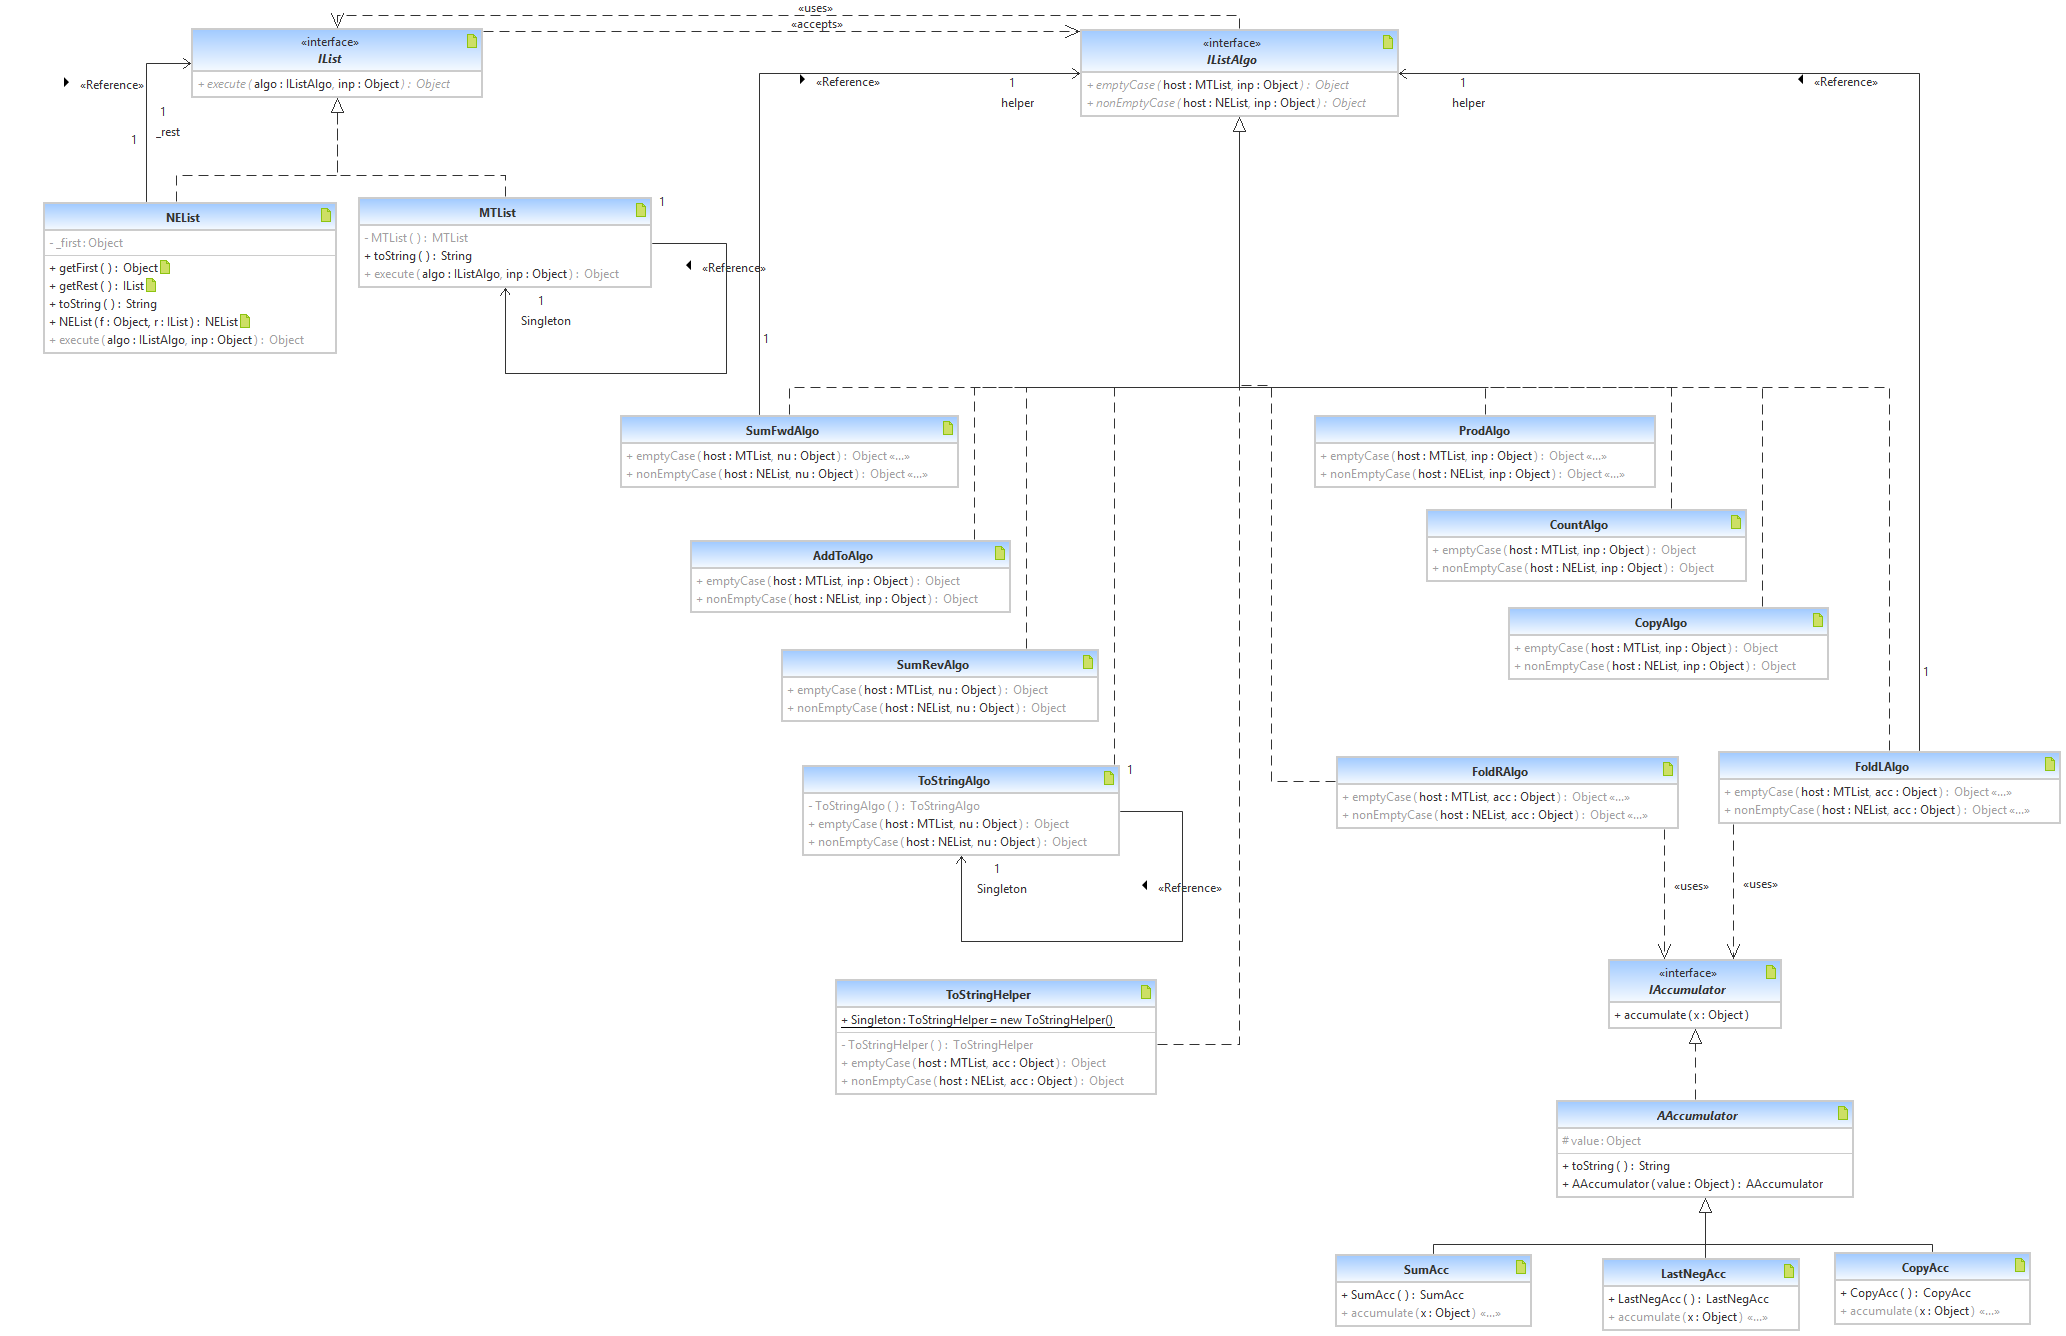Click the triangle by MTList's Singleton «Reference»
2066x1336 pixels.
689,265
